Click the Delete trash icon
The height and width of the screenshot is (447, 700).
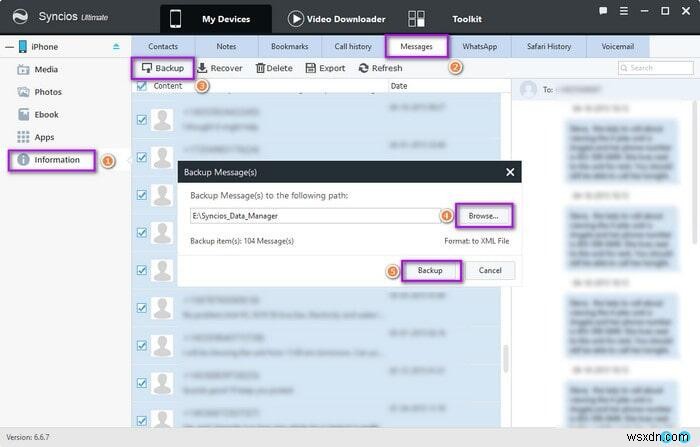pyautogui.click(x=260, y=68)
